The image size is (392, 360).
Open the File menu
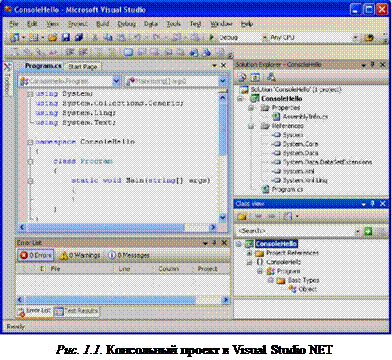point(14,24)
